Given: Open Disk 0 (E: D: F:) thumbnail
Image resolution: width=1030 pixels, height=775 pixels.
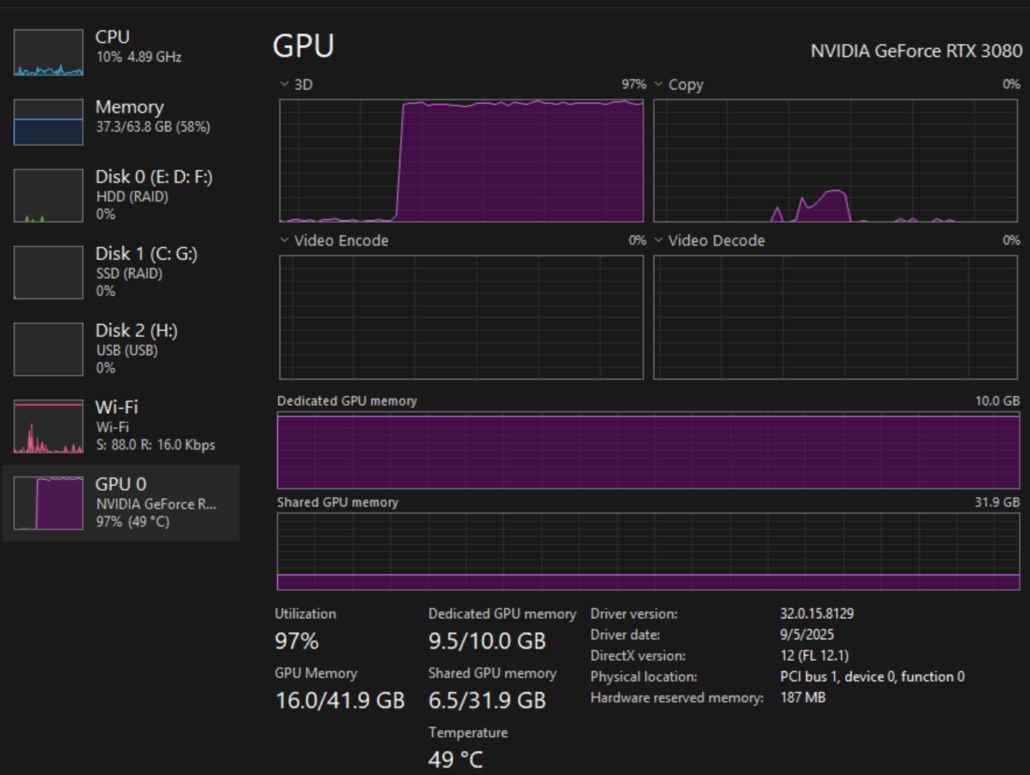Looking at the screenshot, I should pos(48,195).
